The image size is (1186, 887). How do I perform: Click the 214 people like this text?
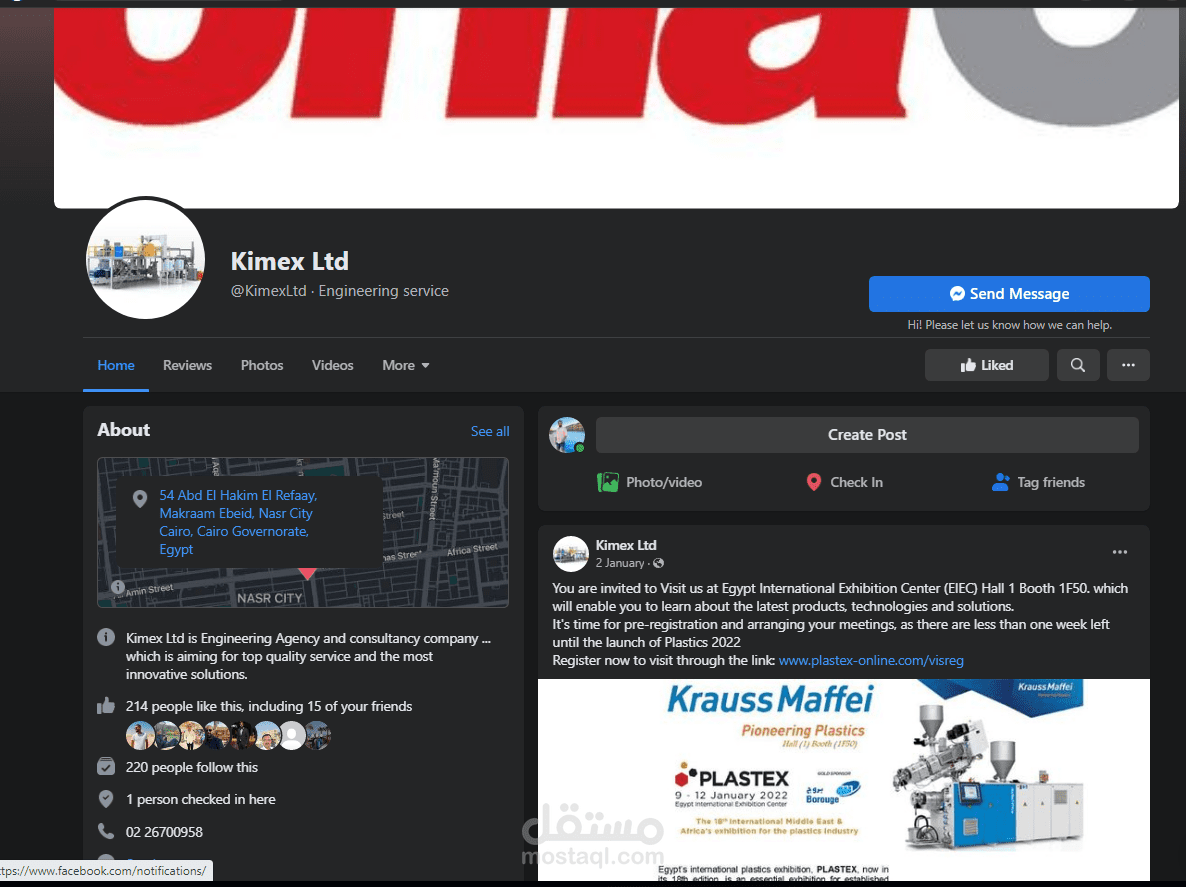coord(269,706)
